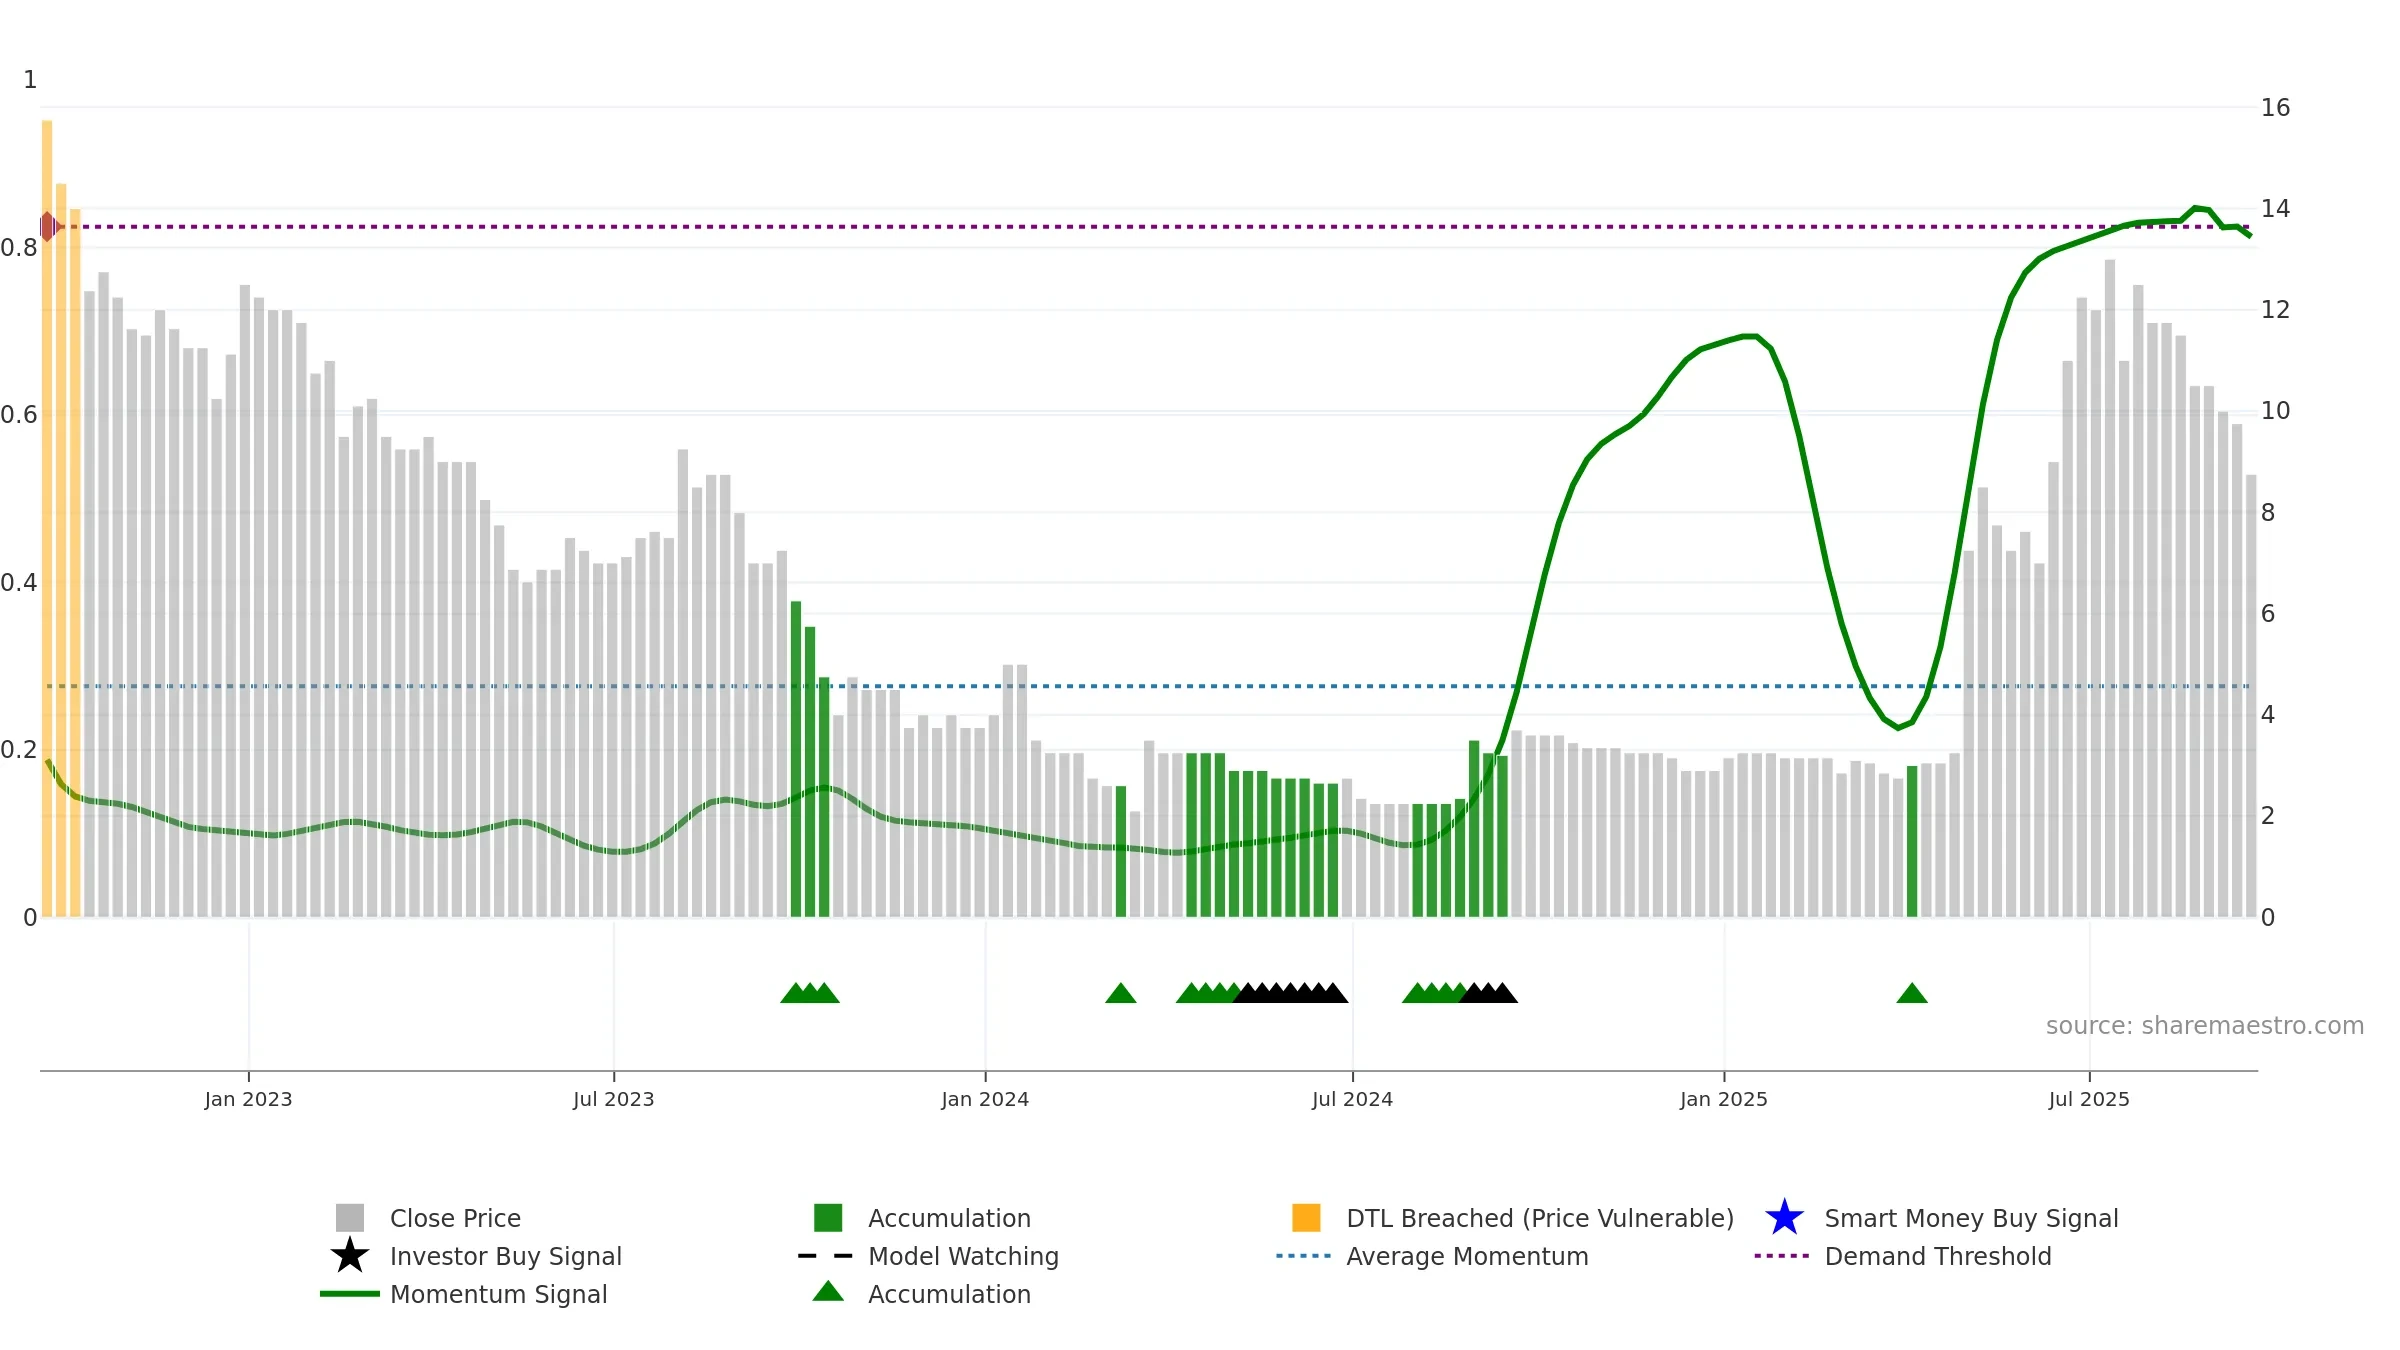Open the sharemaestro.com source text
The height and width of the screenshot is (1350, 2400).
point(2204,1026)
